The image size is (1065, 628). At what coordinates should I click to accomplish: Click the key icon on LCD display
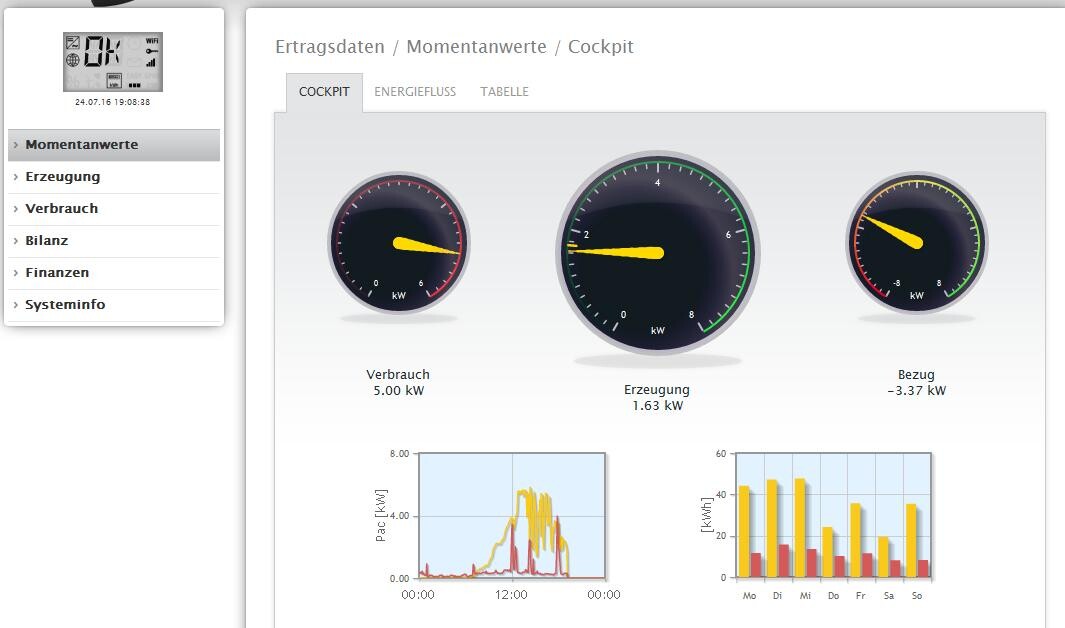click(x=152, y=51)
